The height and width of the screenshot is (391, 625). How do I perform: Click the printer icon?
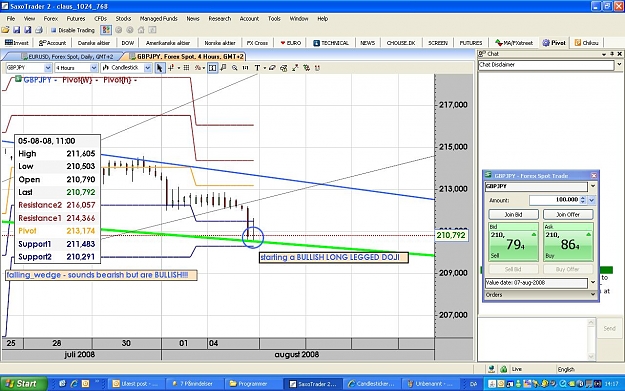[x=39, y=30]
